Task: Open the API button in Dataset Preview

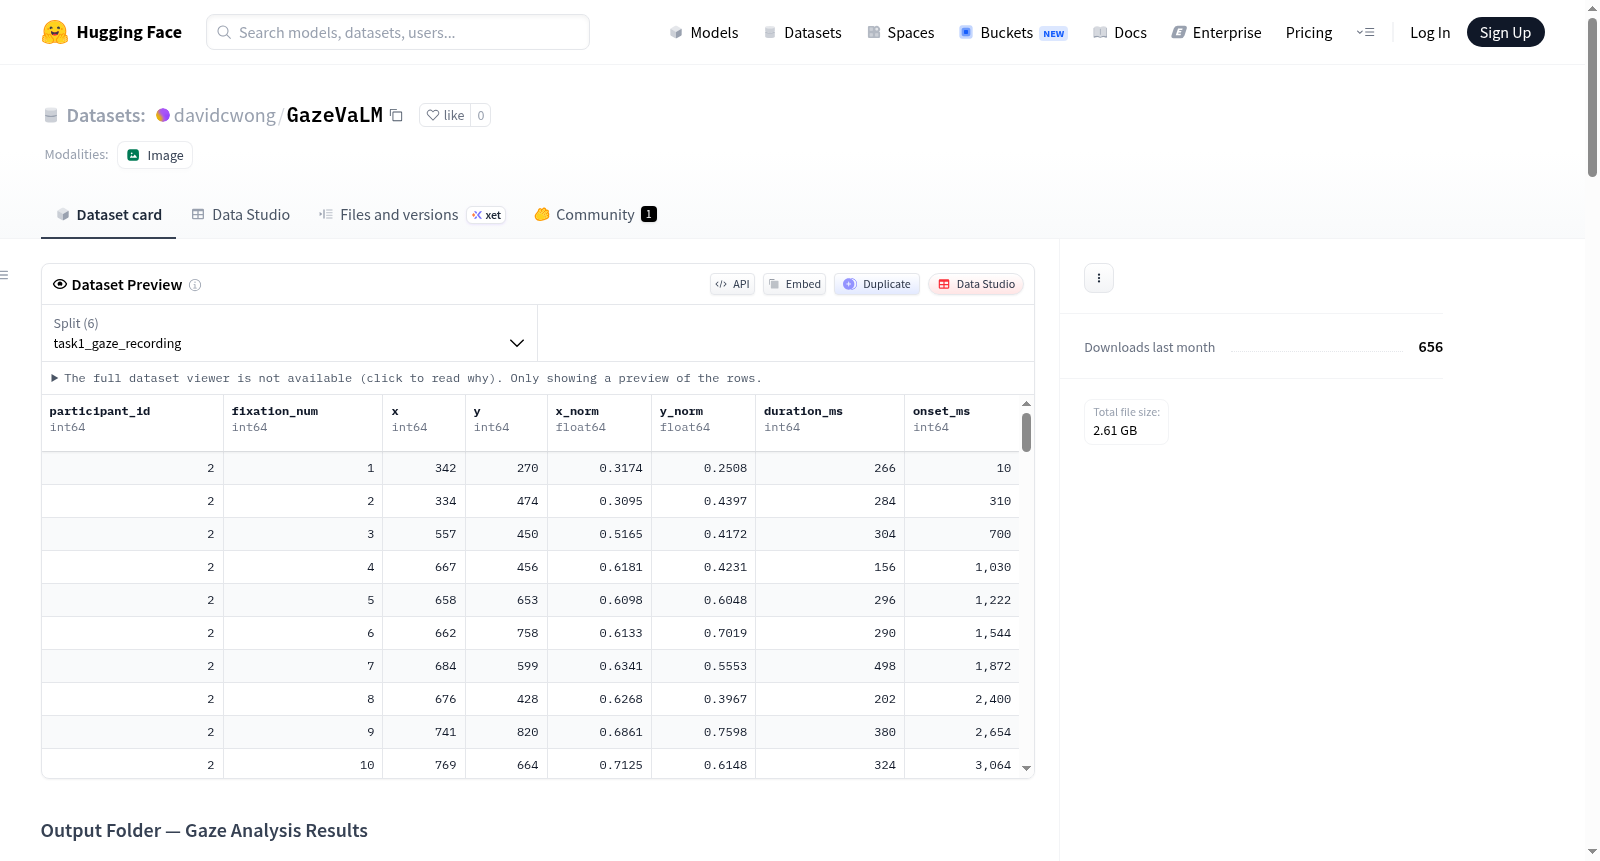Action: point(732,284)
